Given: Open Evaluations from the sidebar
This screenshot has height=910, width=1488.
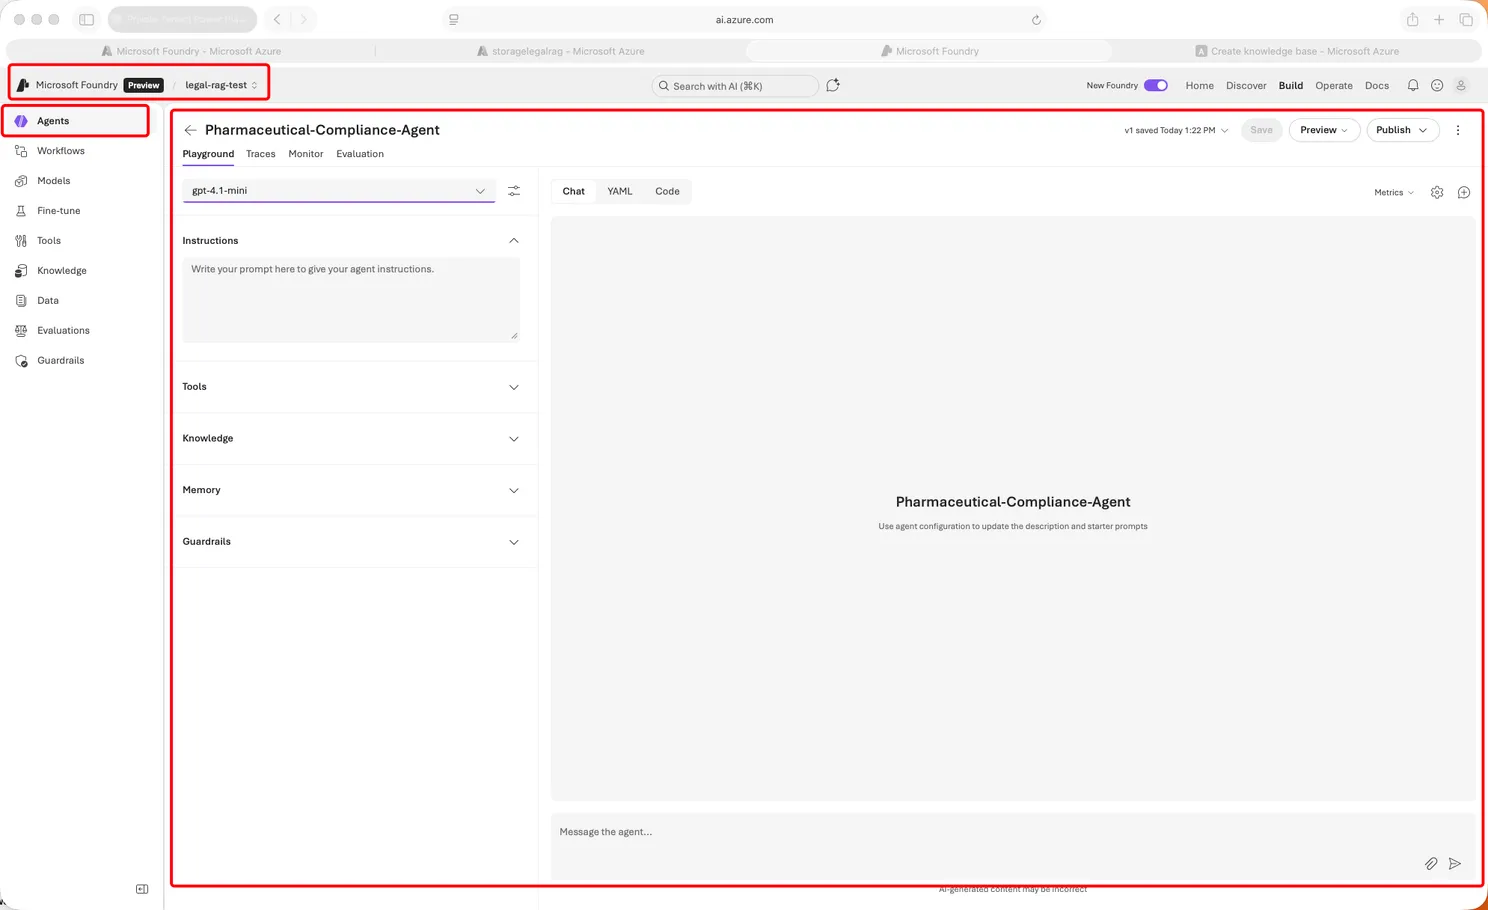Looking at the screenshot, I should tap(63, 331).
